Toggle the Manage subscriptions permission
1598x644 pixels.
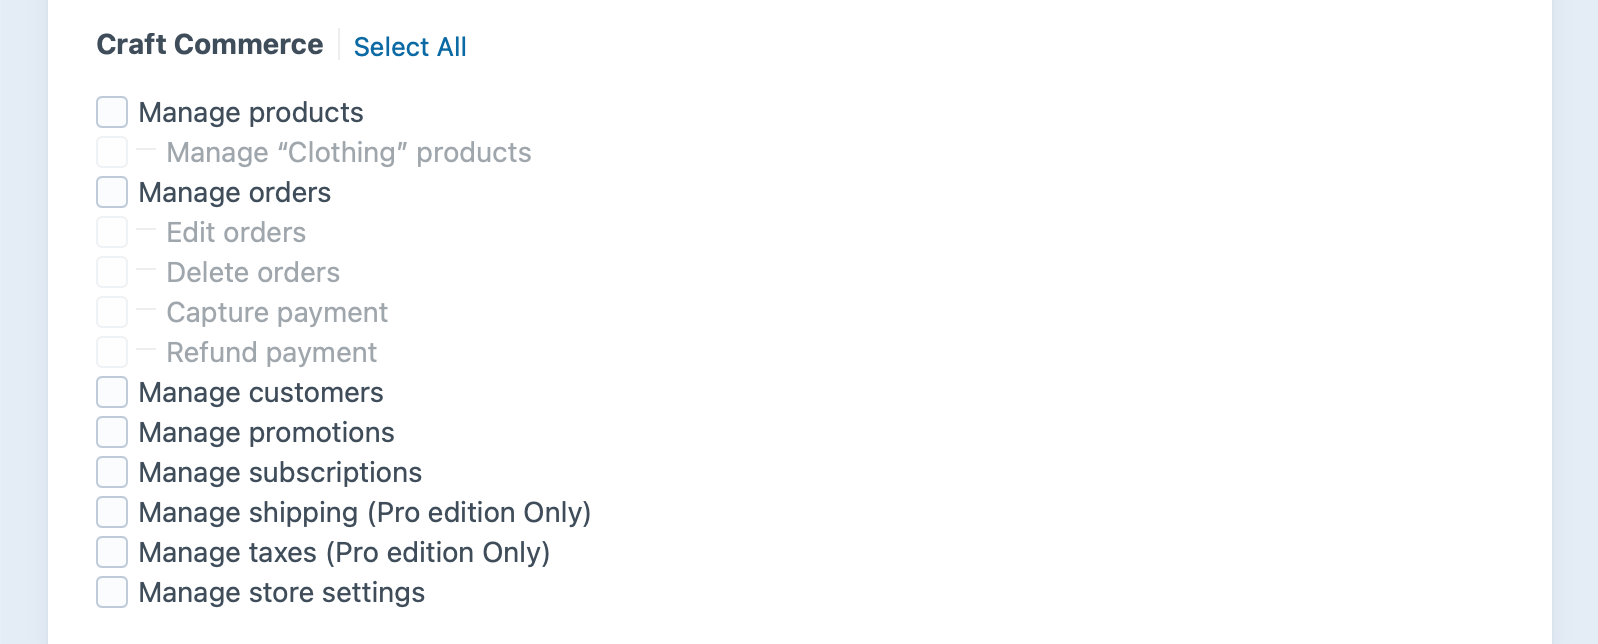111,472
